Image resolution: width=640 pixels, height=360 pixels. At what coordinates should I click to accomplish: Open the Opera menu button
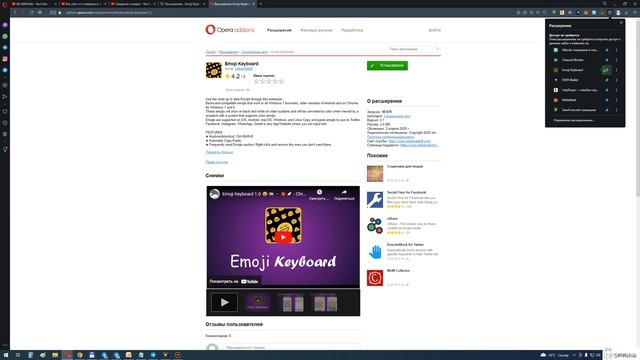5,4
